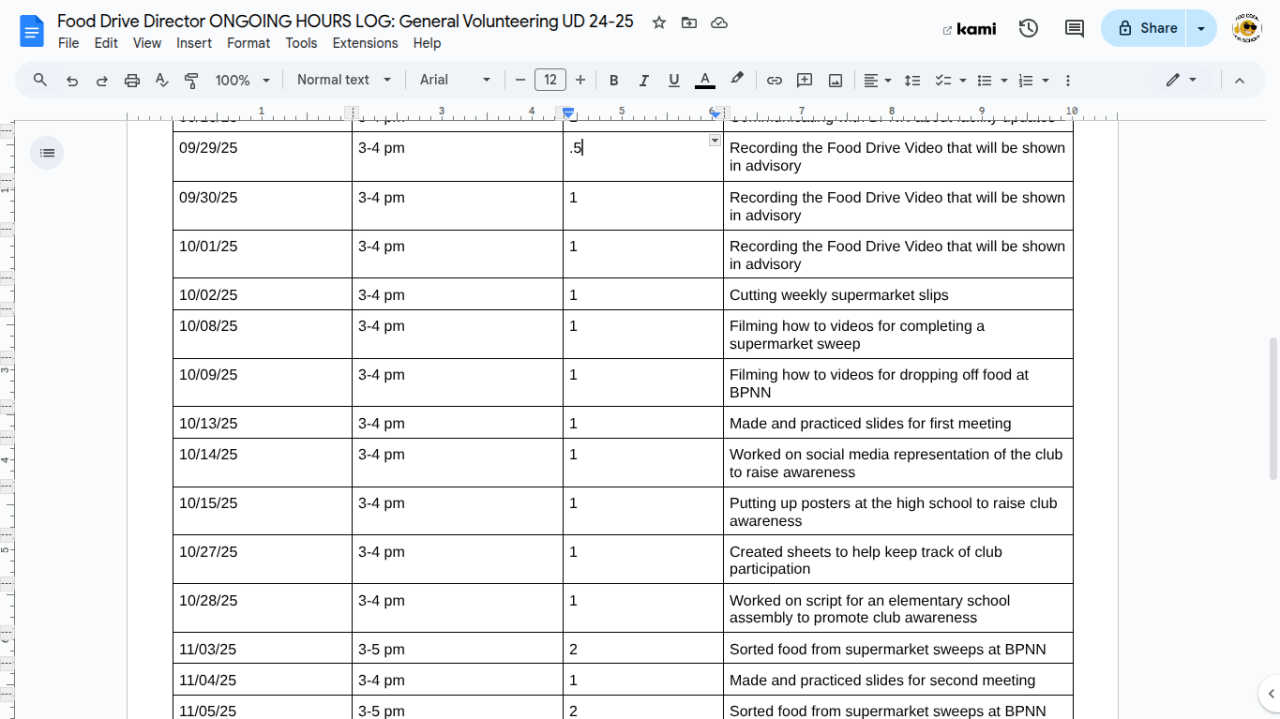The image size is (1280, 719).
Task: Open the Google Docs home icon
Action: click(x=32, y=30)
